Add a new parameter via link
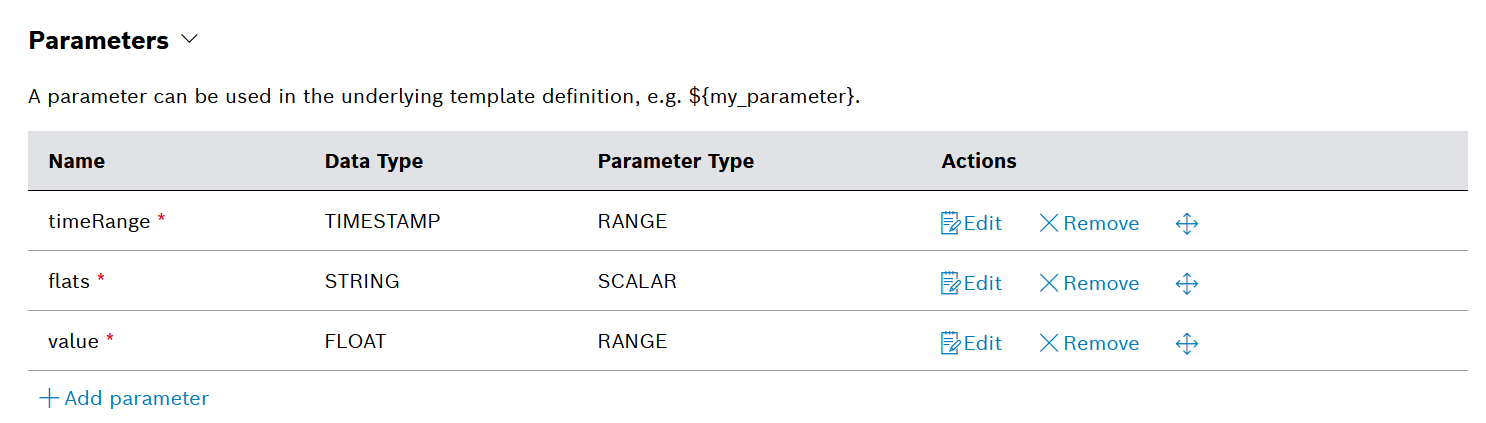Image resolution: width=1486 pixels, height=423 pixels. tap(136, 398)
